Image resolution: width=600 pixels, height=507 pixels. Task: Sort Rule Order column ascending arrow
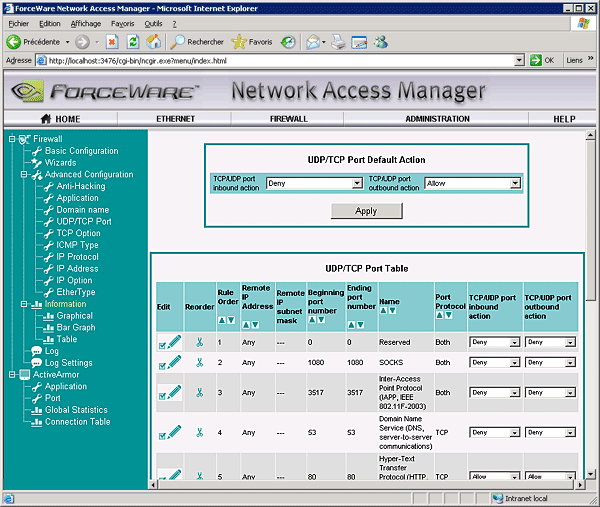pyautogui.click(x=222, y=320)
